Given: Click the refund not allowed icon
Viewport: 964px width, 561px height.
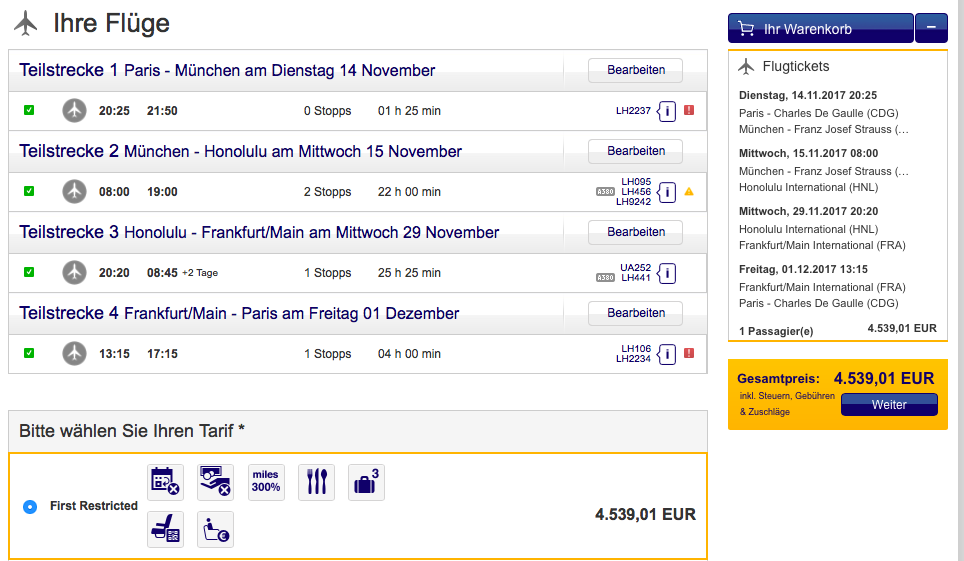Looking at the screenshot, I should (215, 482).
